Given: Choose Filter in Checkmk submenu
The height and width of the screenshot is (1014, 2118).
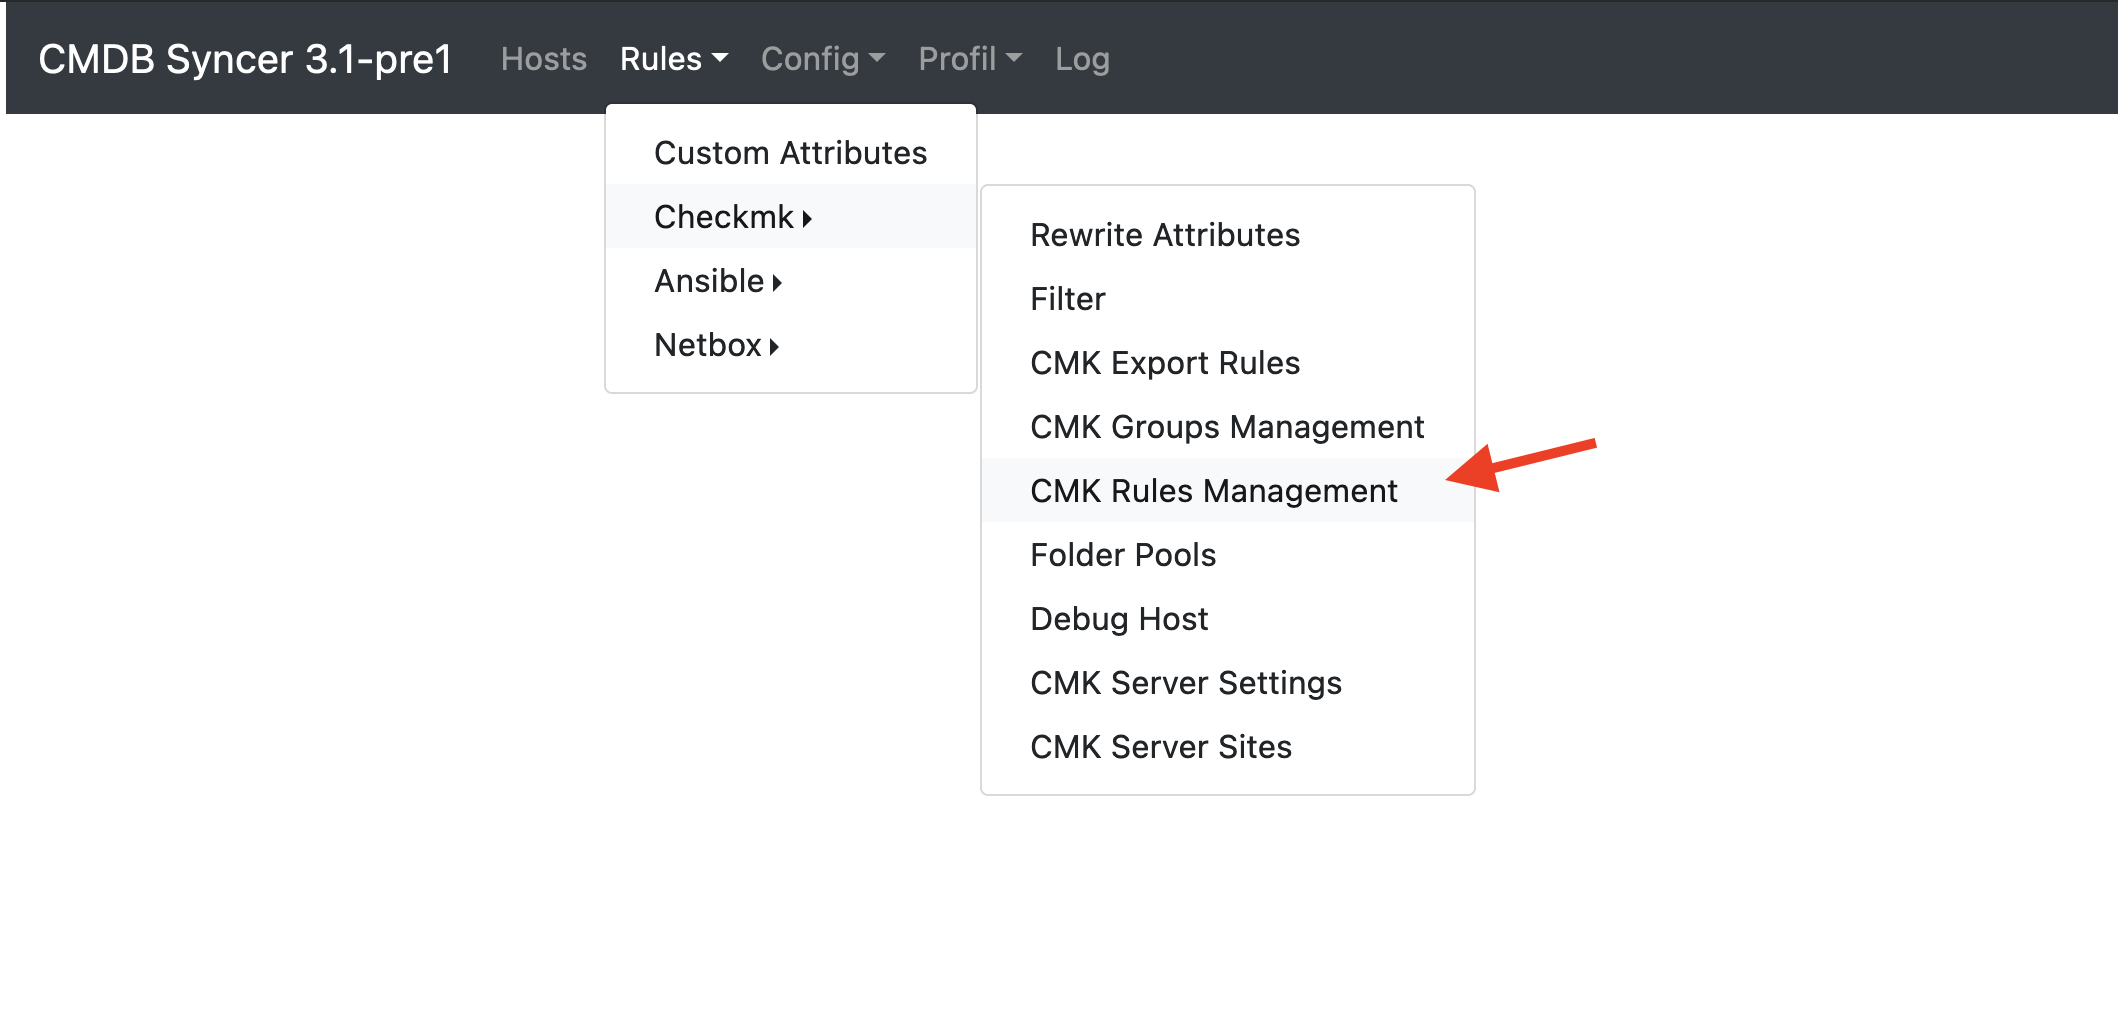Looking at the screenshot, I should (1068, 299).
